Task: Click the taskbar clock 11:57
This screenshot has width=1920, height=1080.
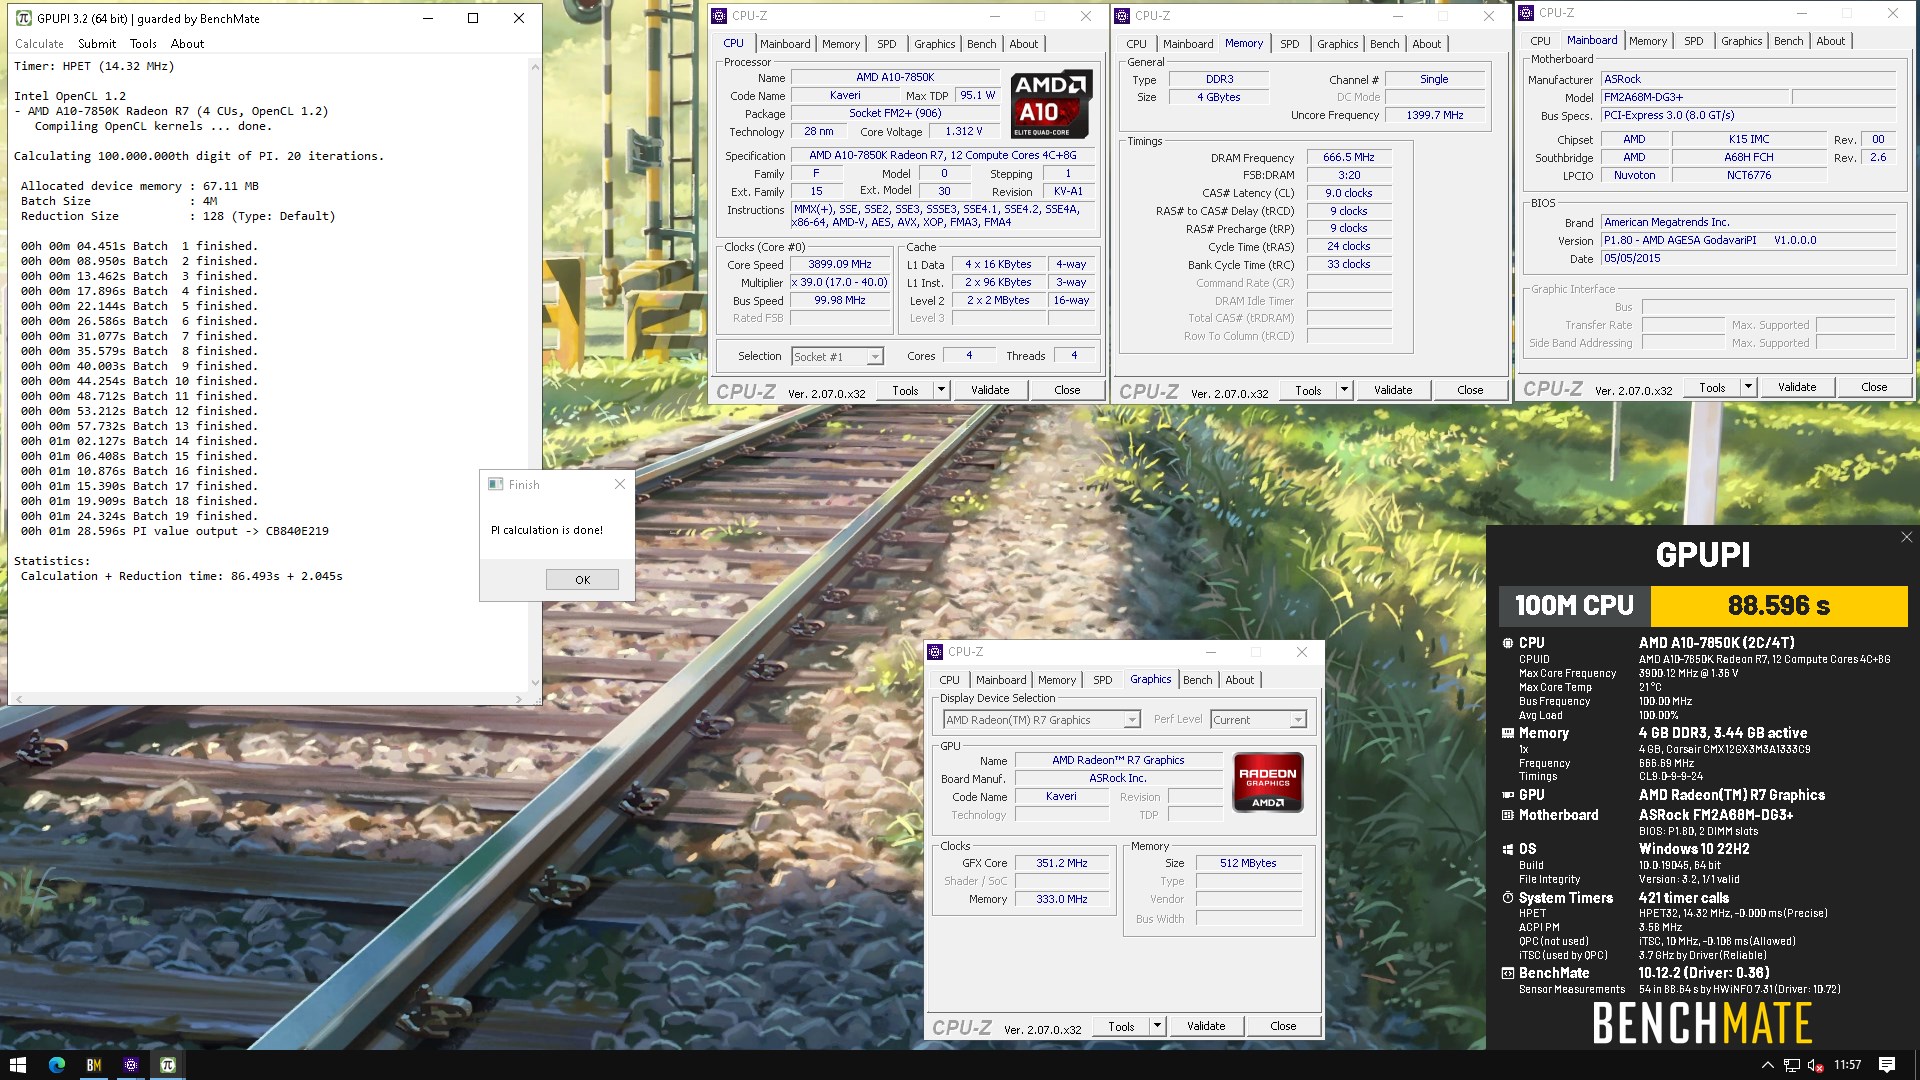Action: [1848, 1065]
